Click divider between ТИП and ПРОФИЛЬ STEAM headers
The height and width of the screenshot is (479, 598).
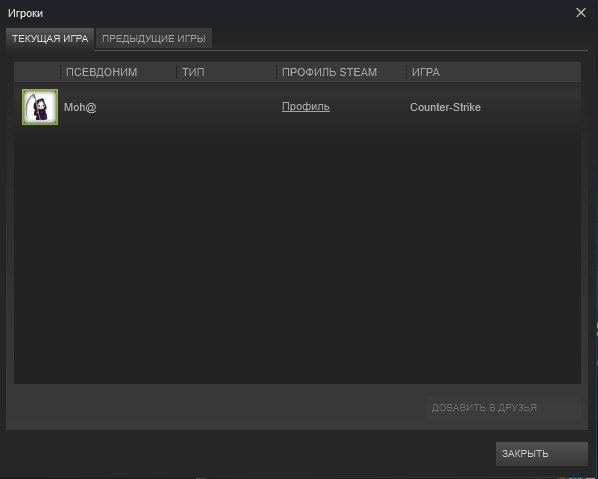pos(276,72)
